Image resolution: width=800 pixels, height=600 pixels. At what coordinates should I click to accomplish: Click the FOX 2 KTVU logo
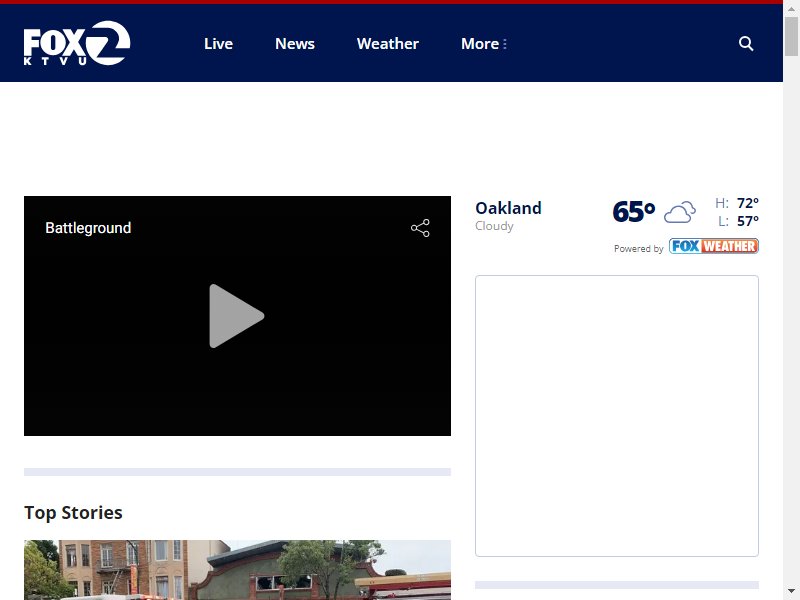(x=77, y=43)
